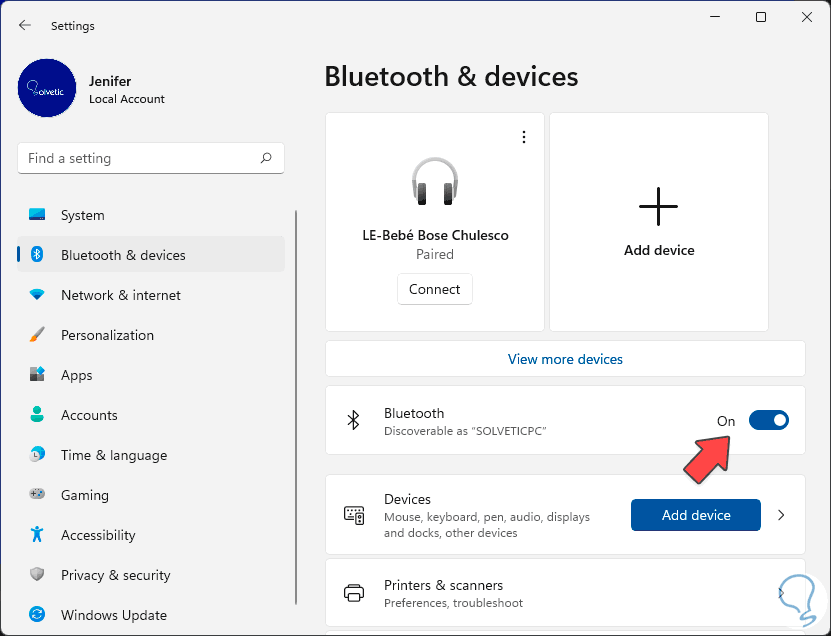Viewport: 831px width, 636px height.
Task: Select Time & language in sidebar
Action: tap(114, 455)
